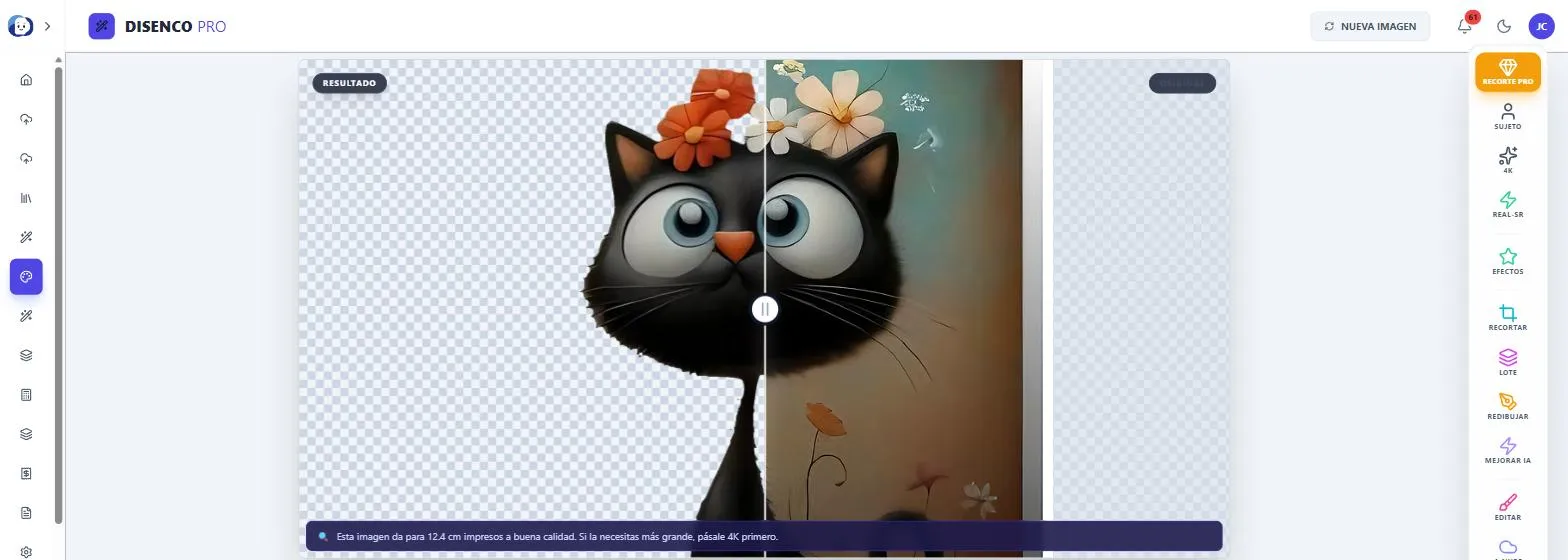Click the NUEVA IMAGEN button
This screenshot has width=1568, height=560.
(x=1370, y=26)
